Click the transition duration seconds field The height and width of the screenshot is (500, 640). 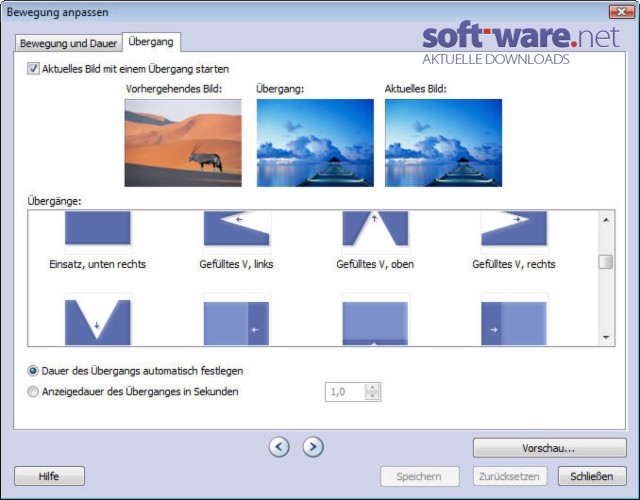click(x=346, y=392)
